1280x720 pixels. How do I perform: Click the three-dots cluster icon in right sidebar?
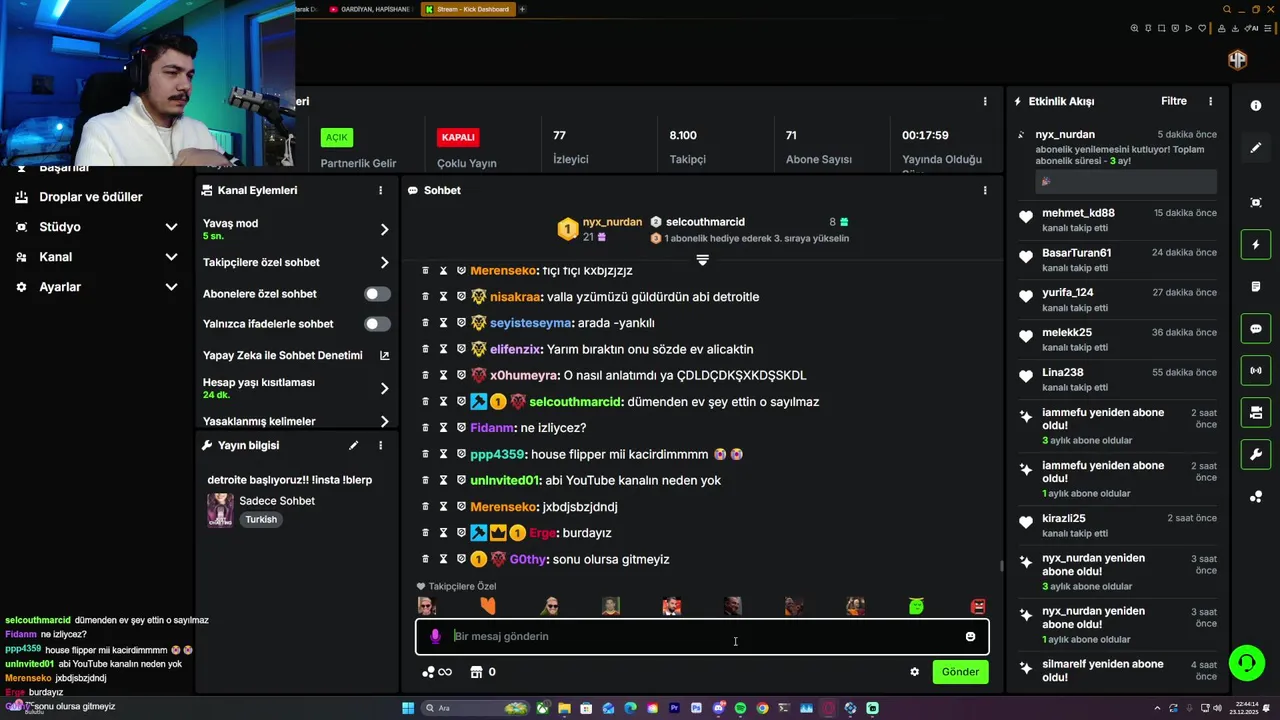pos(1256,497)
